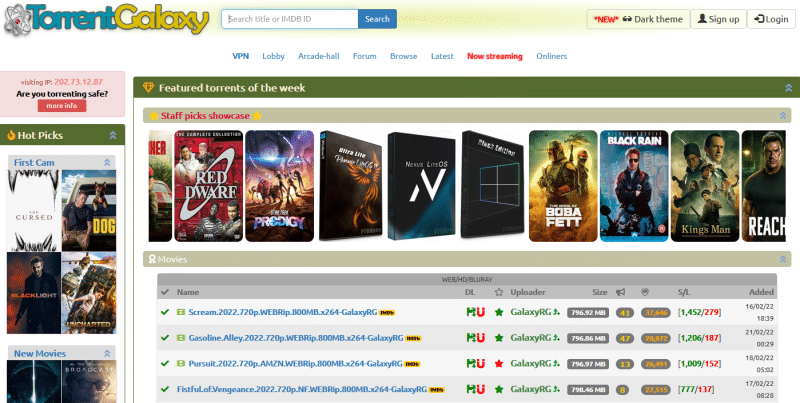The image size is (800, 403).
Task: Collapse the Staff picks showcase section
Action: tap(781, 116)
